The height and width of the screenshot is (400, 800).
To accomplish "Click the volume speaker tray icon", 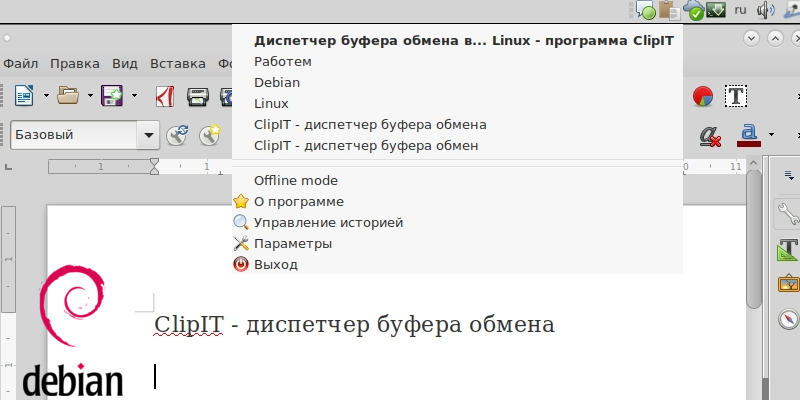I will pyautogui.click(x=766, y=10).
